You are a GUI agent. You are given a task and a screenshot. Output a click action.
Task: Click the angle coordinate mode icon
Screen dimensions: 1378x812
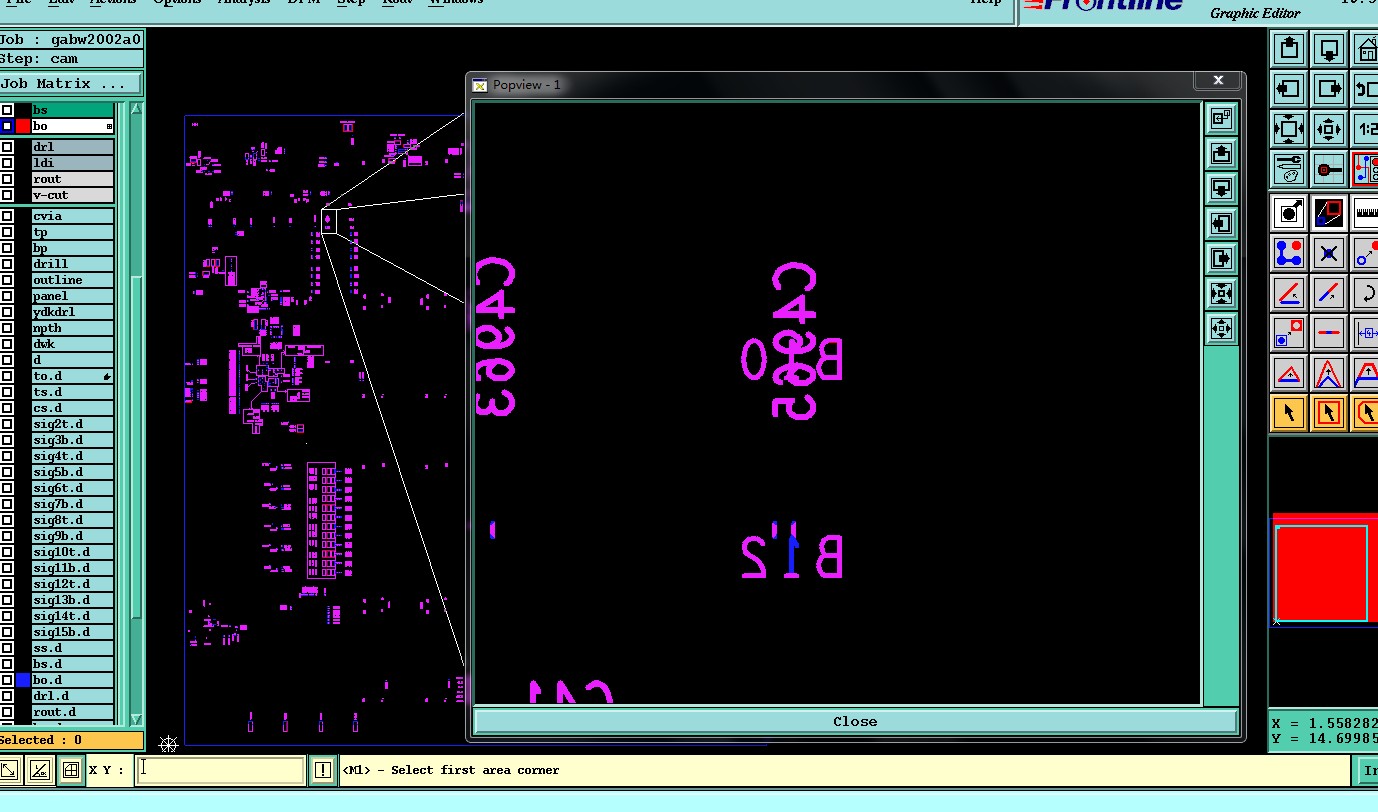click(x=40, y=770)
